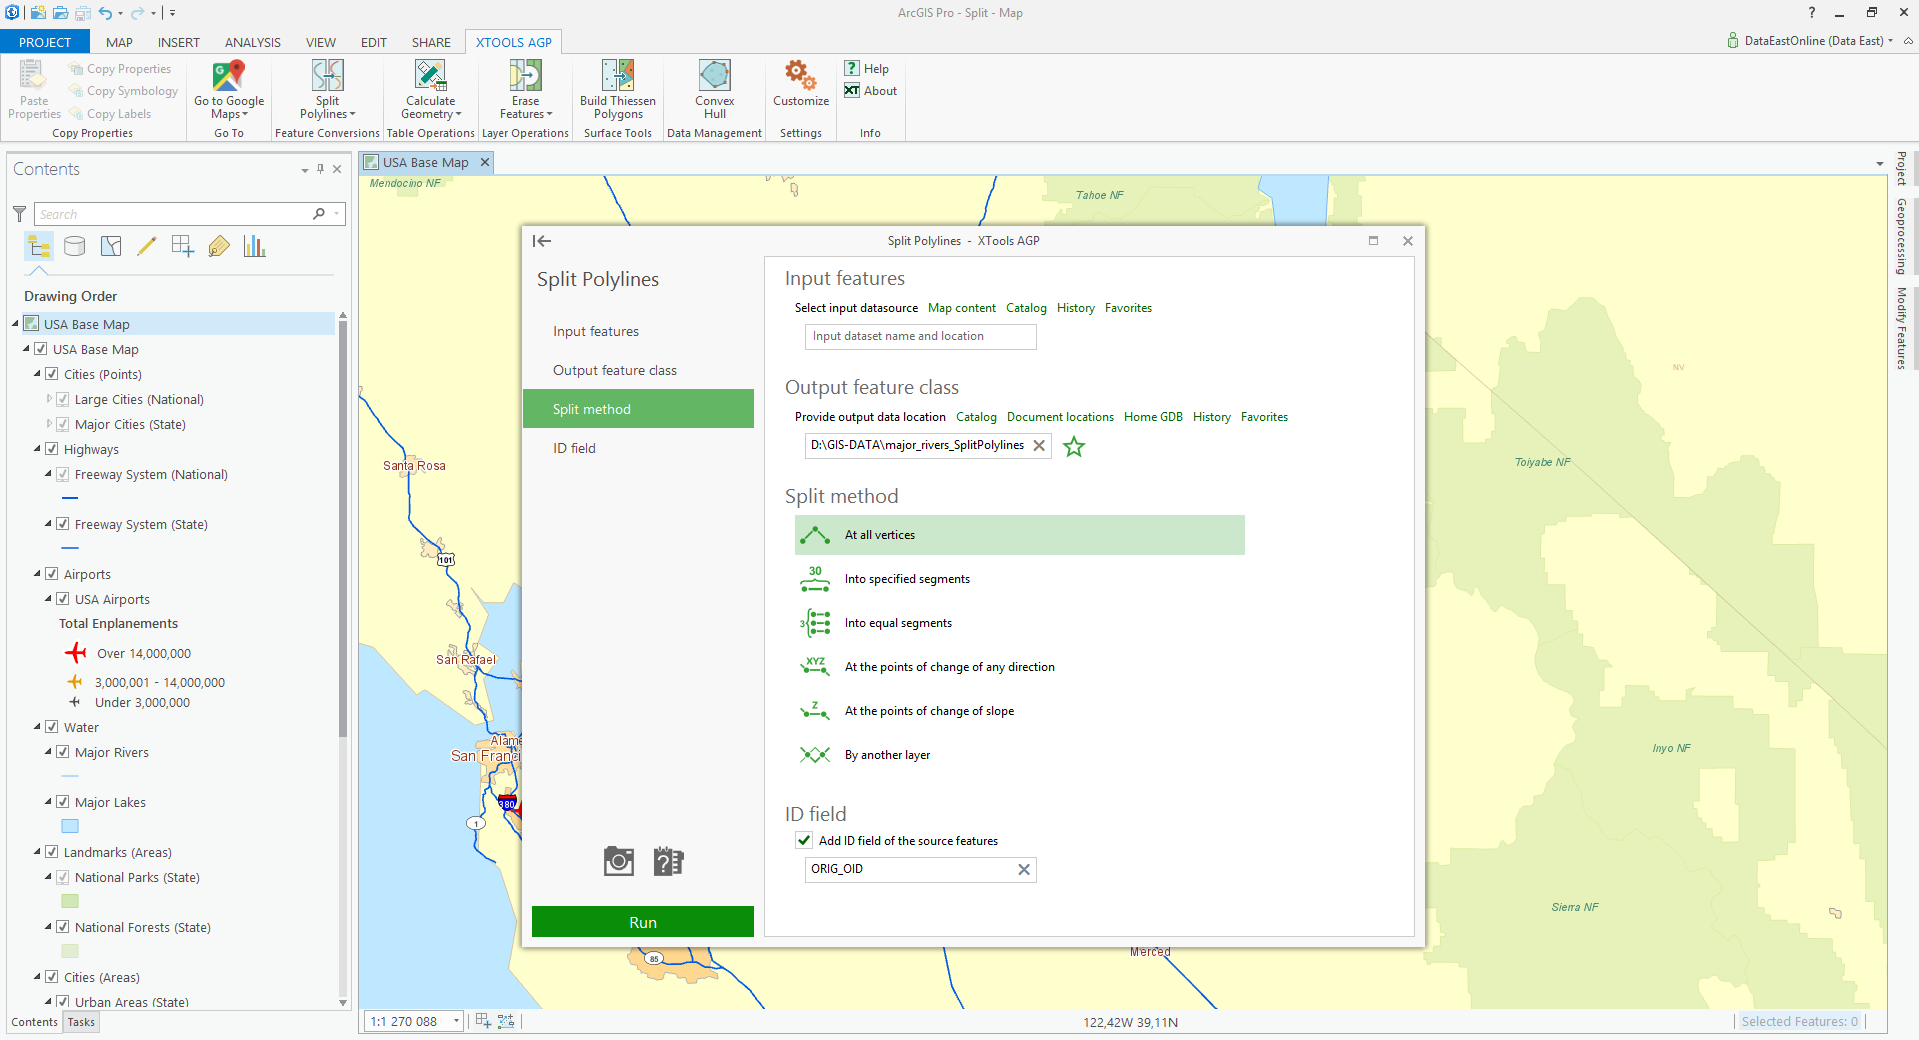
Task: Expand Large Cities (National) layer
Action: point(49,398)
